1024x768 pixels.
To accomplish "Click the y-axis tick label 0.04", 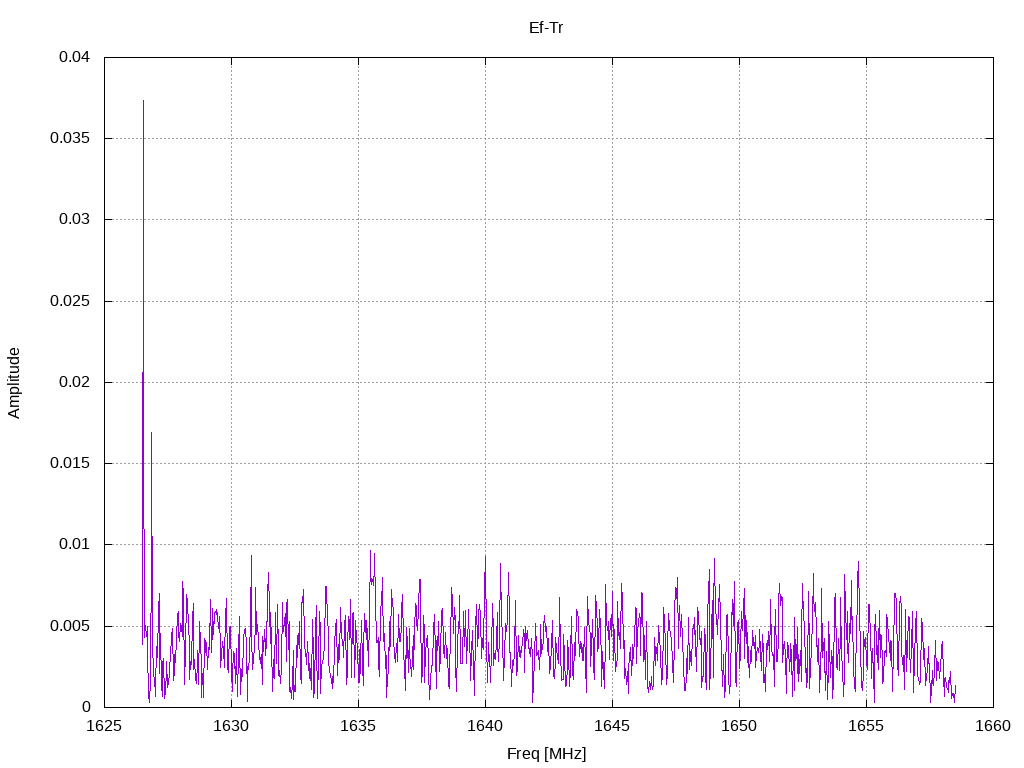I will click(x=74, y=57).
